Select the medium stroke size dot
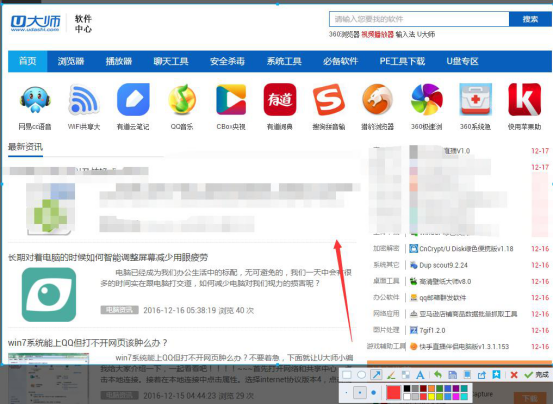553x404 pixels. pos(360,392)
